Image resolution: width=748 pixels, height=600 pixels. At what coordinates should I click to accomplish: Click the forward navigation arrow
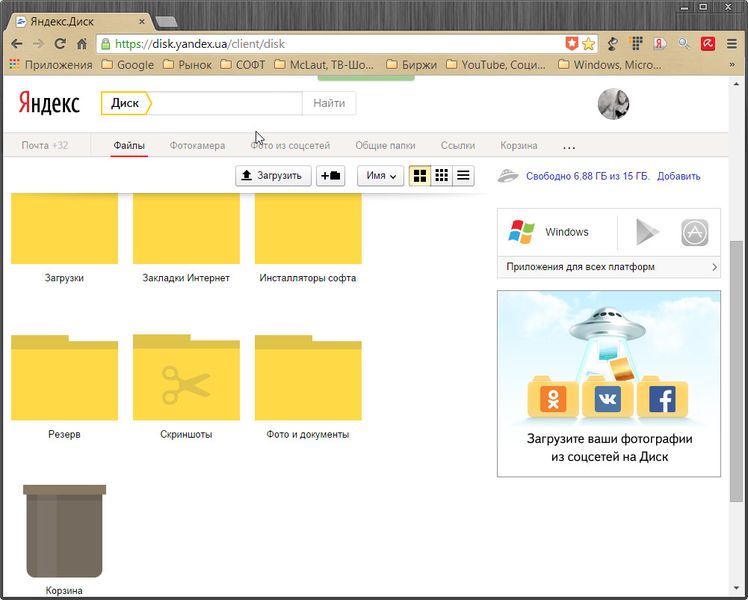[38, 44]
